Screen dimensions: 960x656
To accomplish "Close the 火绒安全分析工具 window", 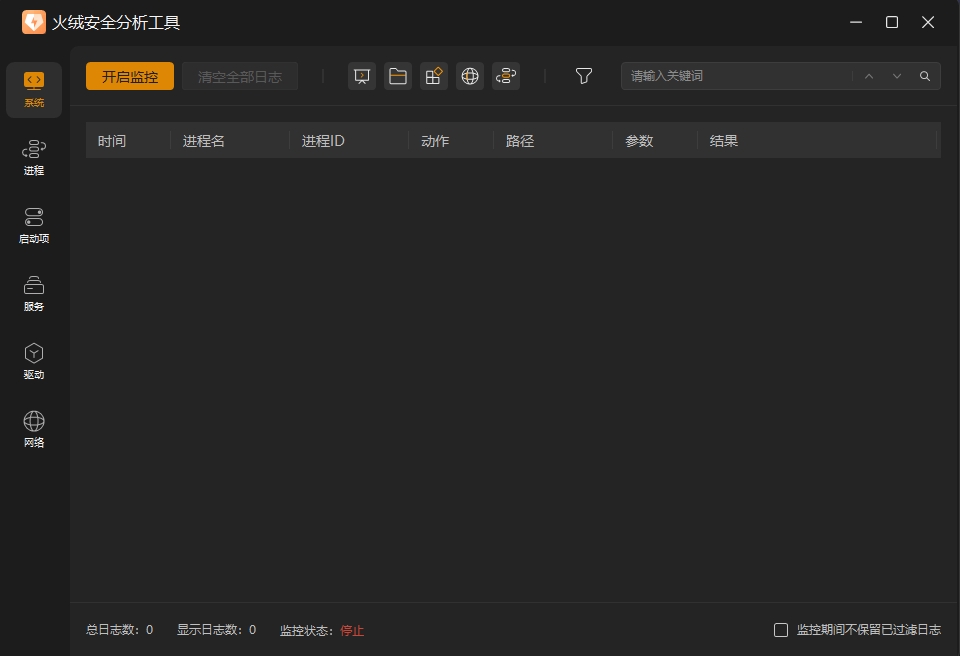I will point(928,22).
